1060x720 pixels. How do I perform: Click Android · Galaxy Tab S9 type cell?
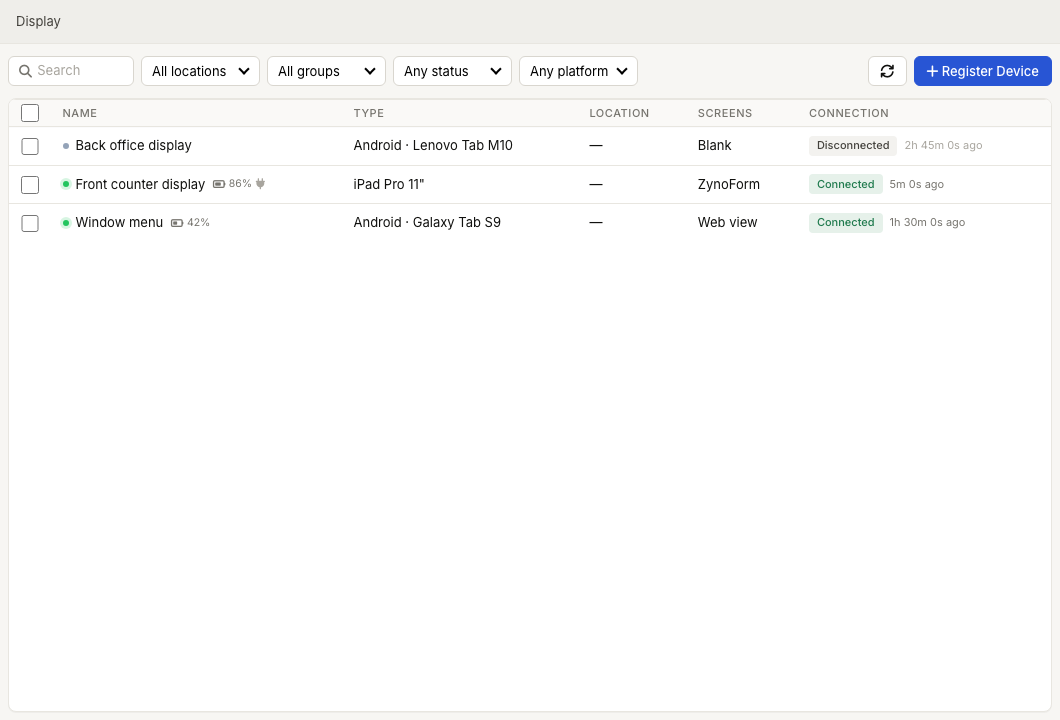tap(427, 222)
